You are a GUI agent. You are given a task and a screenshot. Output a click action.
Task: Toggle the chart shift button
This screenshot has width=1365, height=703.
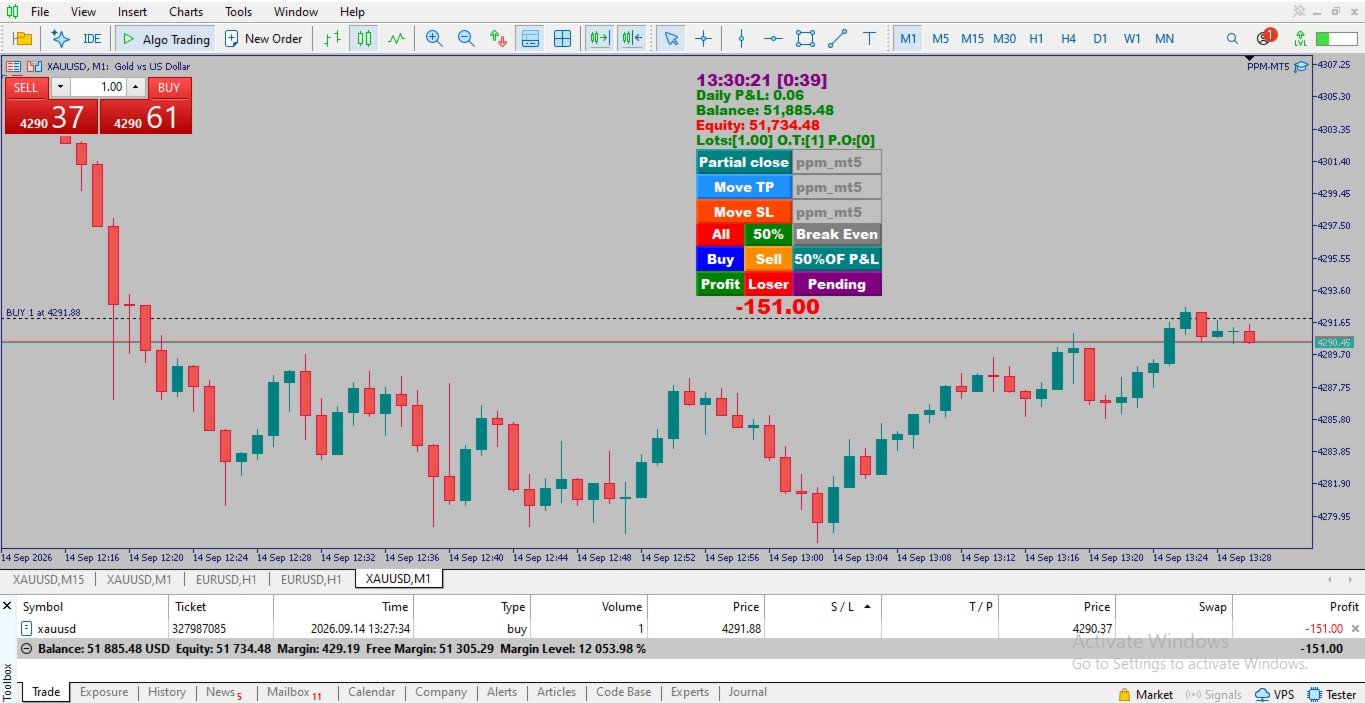coord(631,38)
